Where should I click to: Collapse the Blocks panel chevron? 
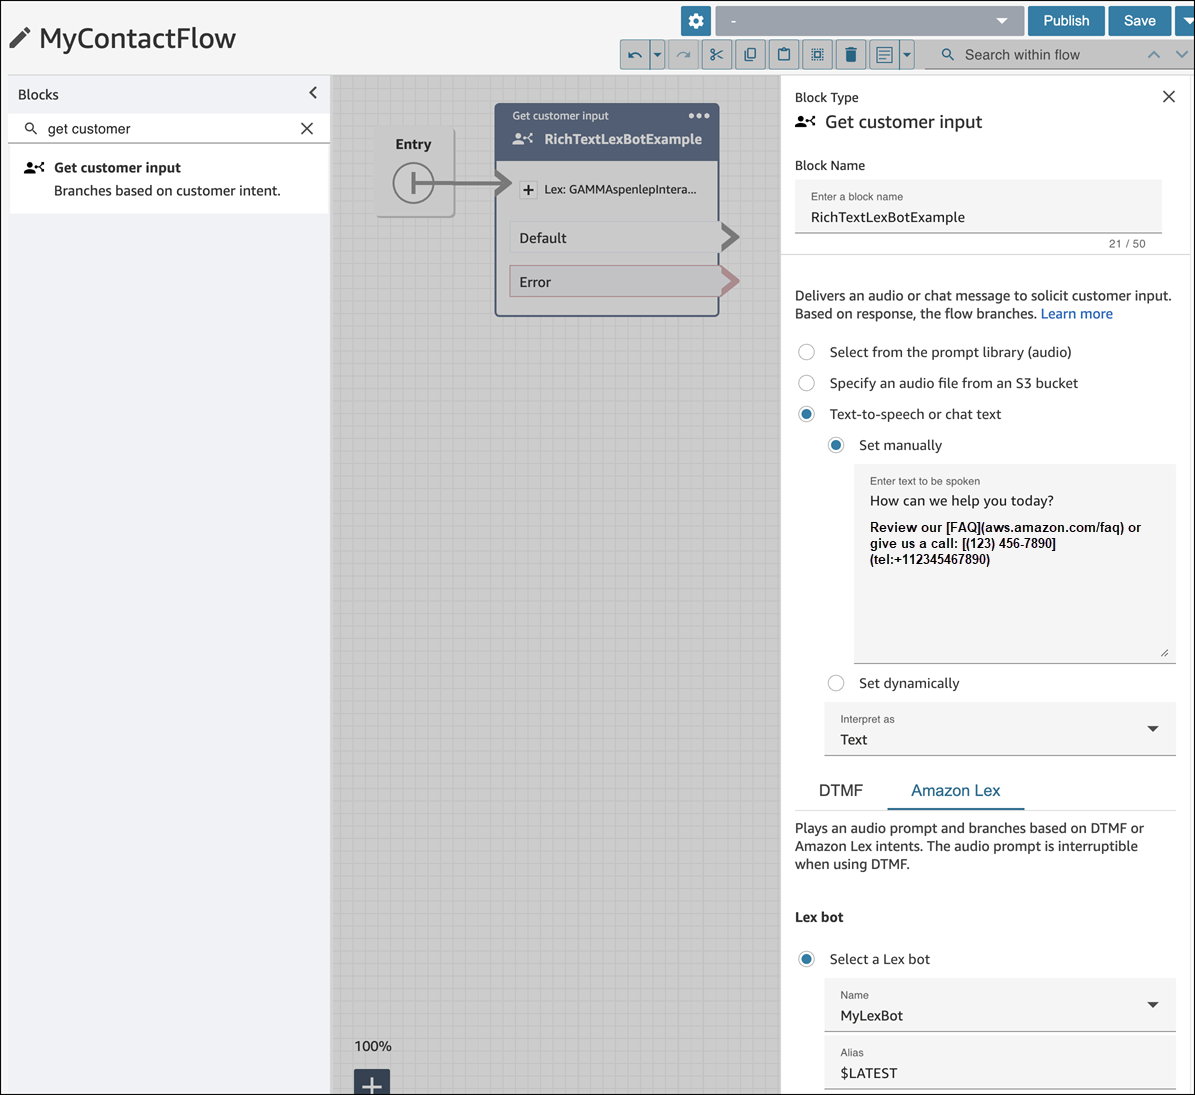coord(313,93)
